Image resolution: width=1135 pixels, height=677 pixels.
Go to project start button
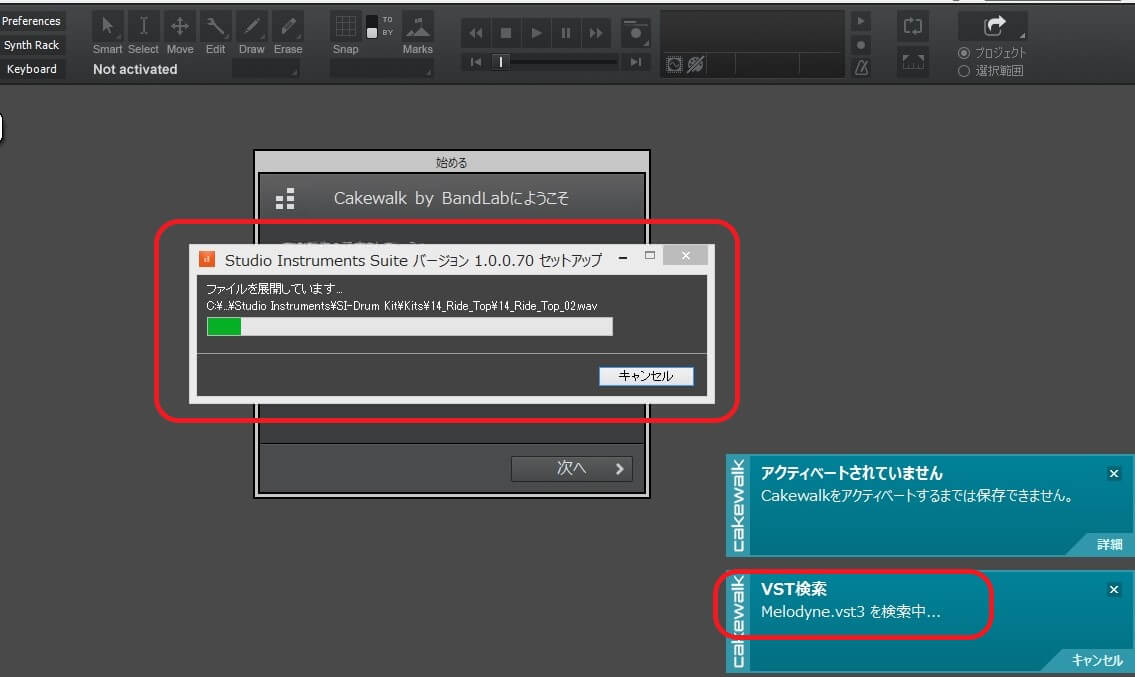coord(476,62)
